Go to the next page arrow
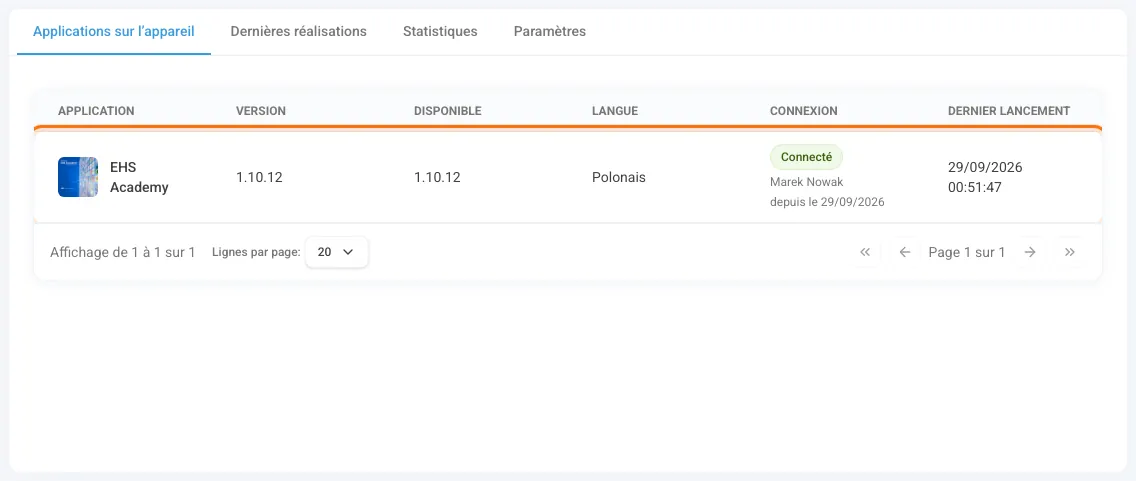This screenshot has width=1136, height=481. tap(1030, 252)
